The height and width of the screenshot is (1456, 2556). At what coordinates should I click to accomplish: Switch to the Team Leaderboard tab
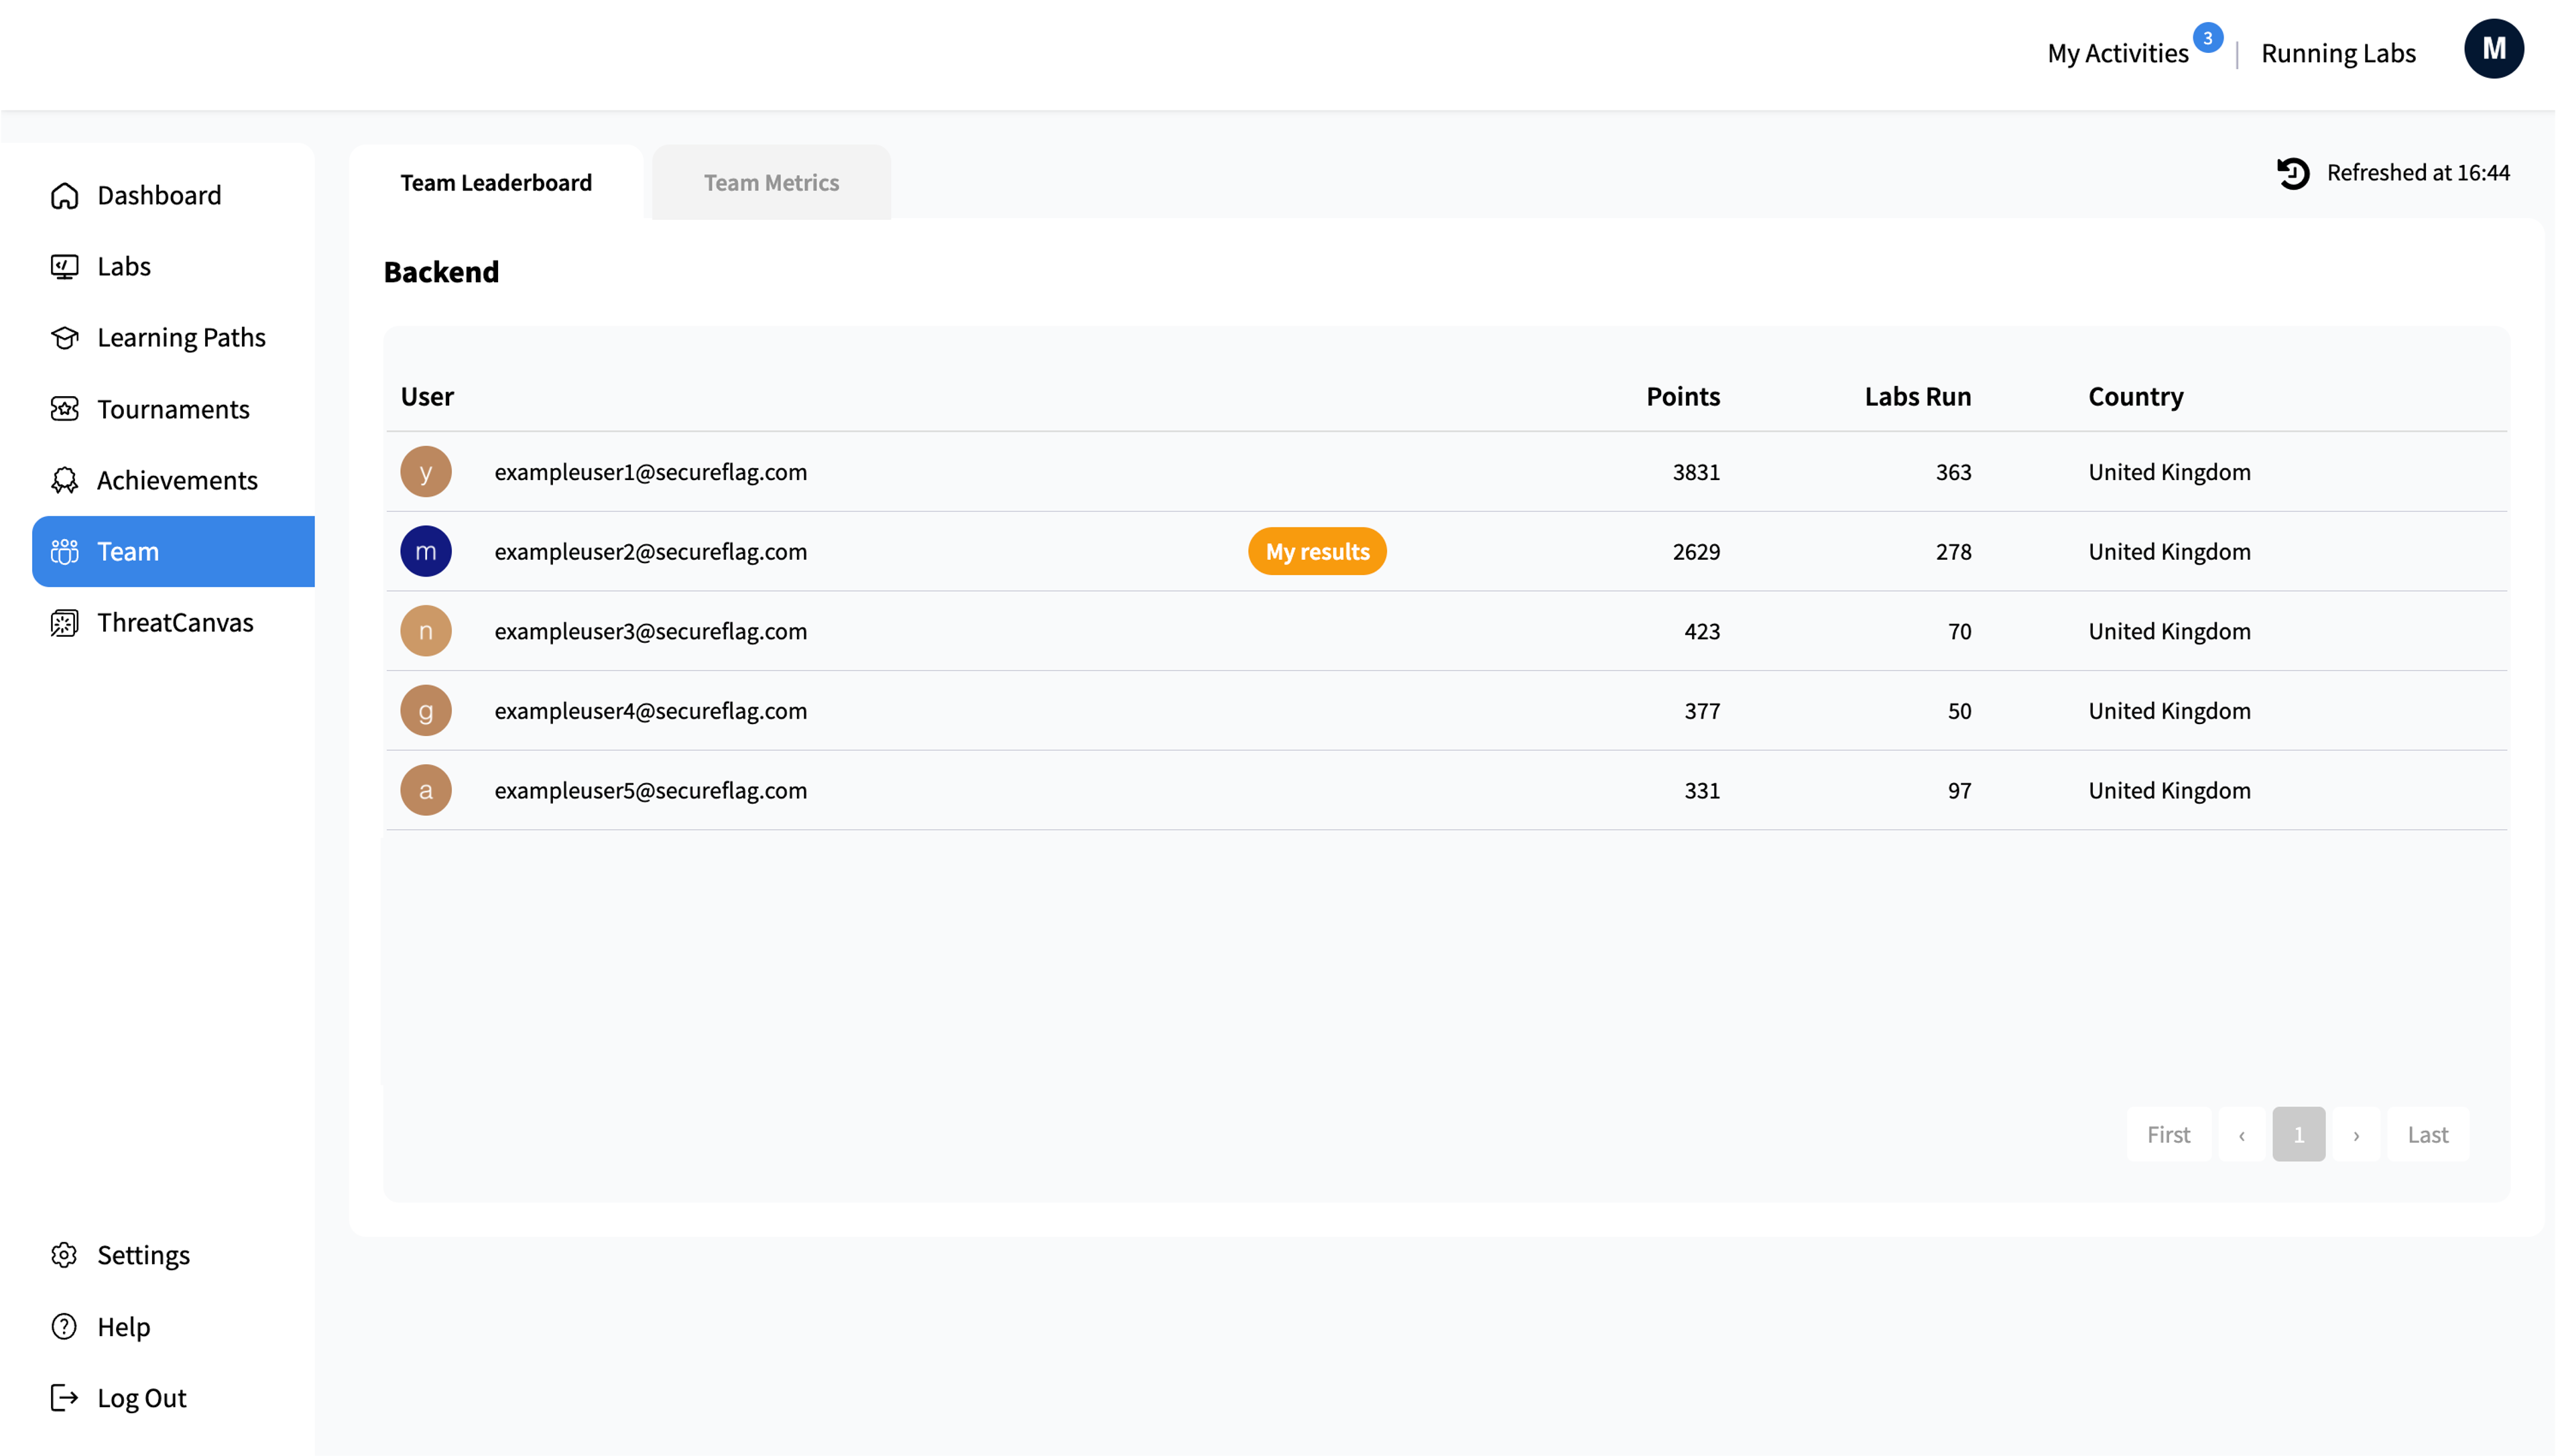pos(496,183)
